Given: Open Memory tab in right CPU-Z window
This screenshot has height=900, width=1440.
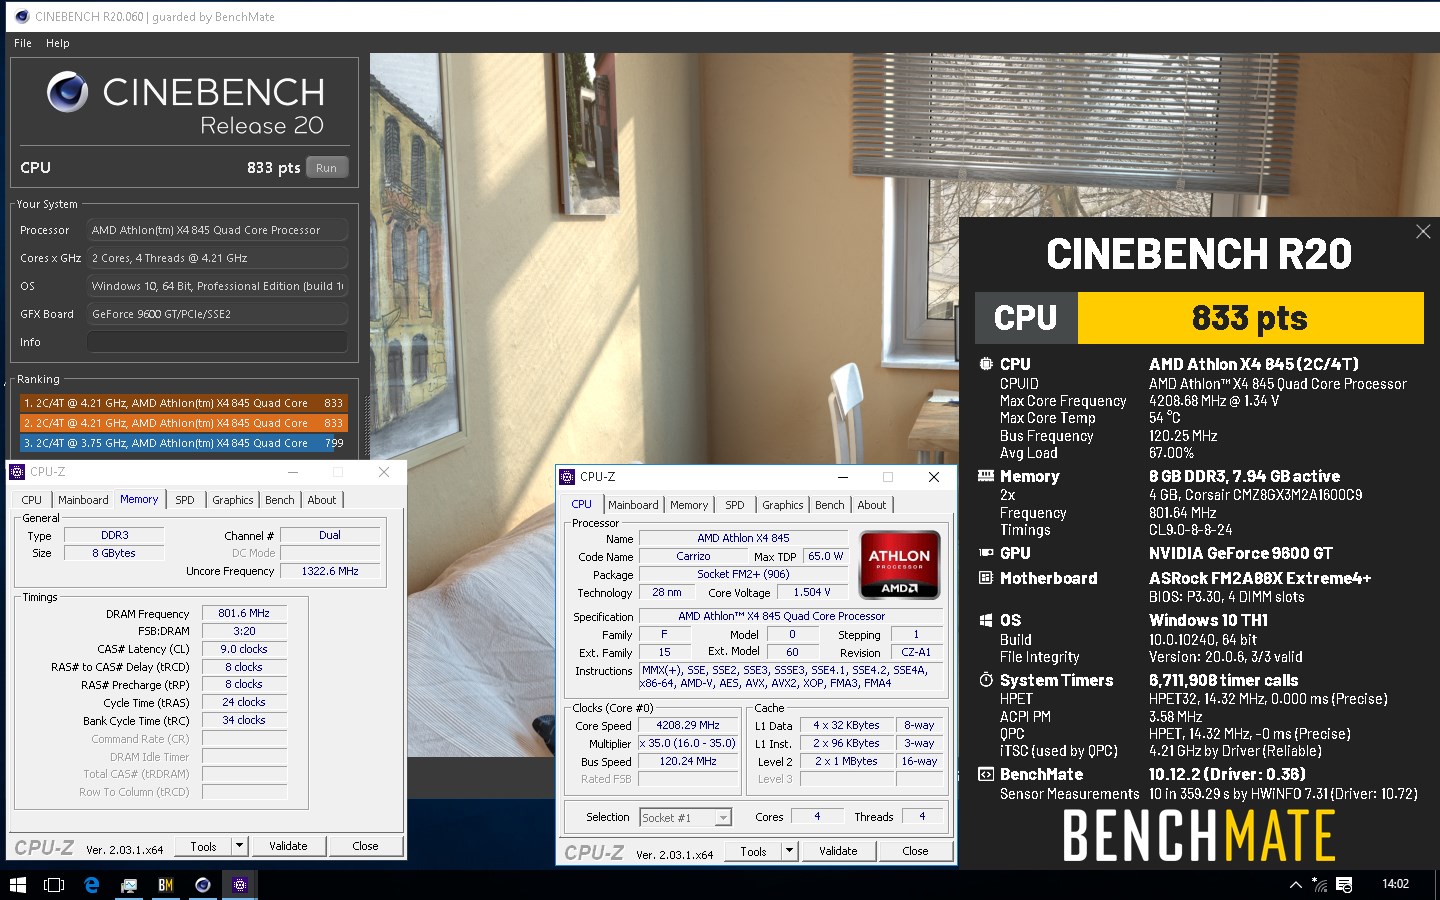Looking at the screenshot, I should [689, 505].
